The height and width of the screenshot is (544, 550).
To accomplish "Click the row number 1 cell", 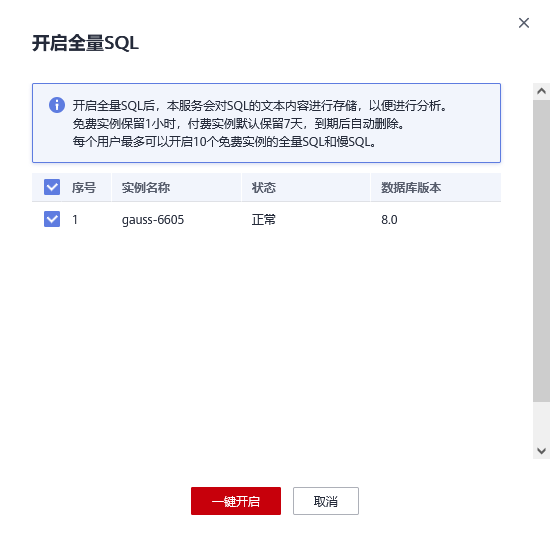I will (75, 220).
